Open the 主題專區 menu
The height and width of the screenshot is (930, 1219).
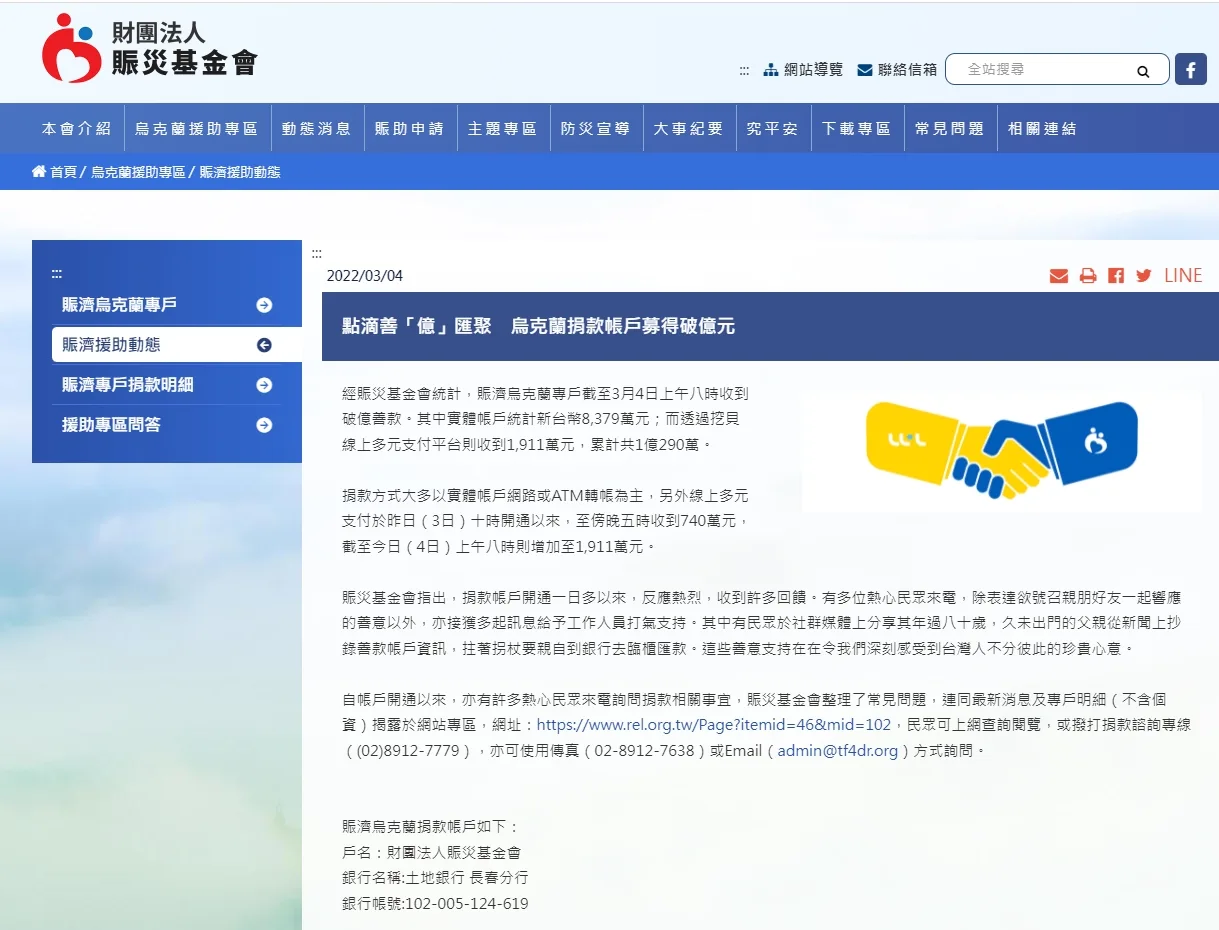coord(502,128)
